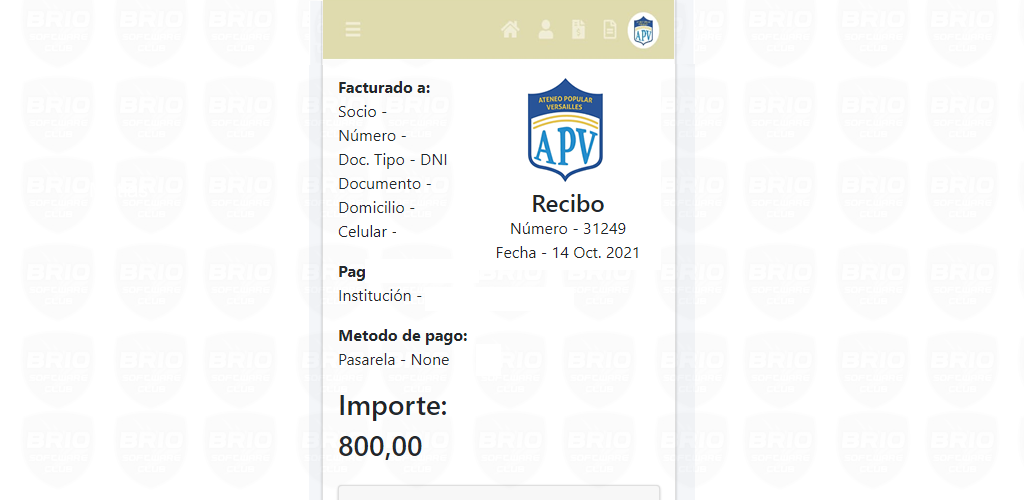Click the round APV club avatar
The height and width of the screenshot is (500, 1024).
pos(643,31)
